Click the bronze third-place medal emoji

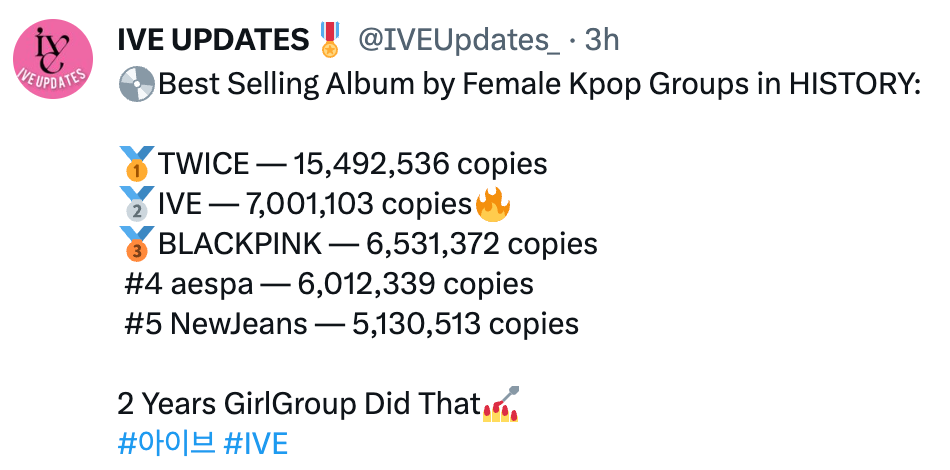click(134, 245)
